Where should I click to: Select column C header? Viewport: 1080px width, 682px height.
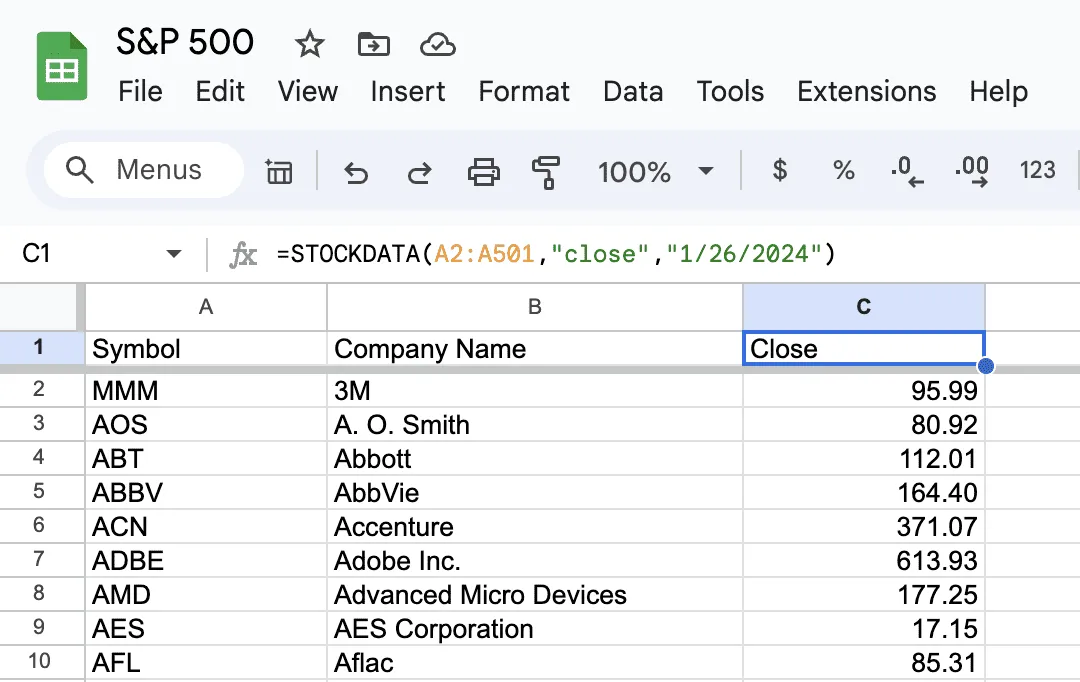pyautogui.click(x=864, y=307)
